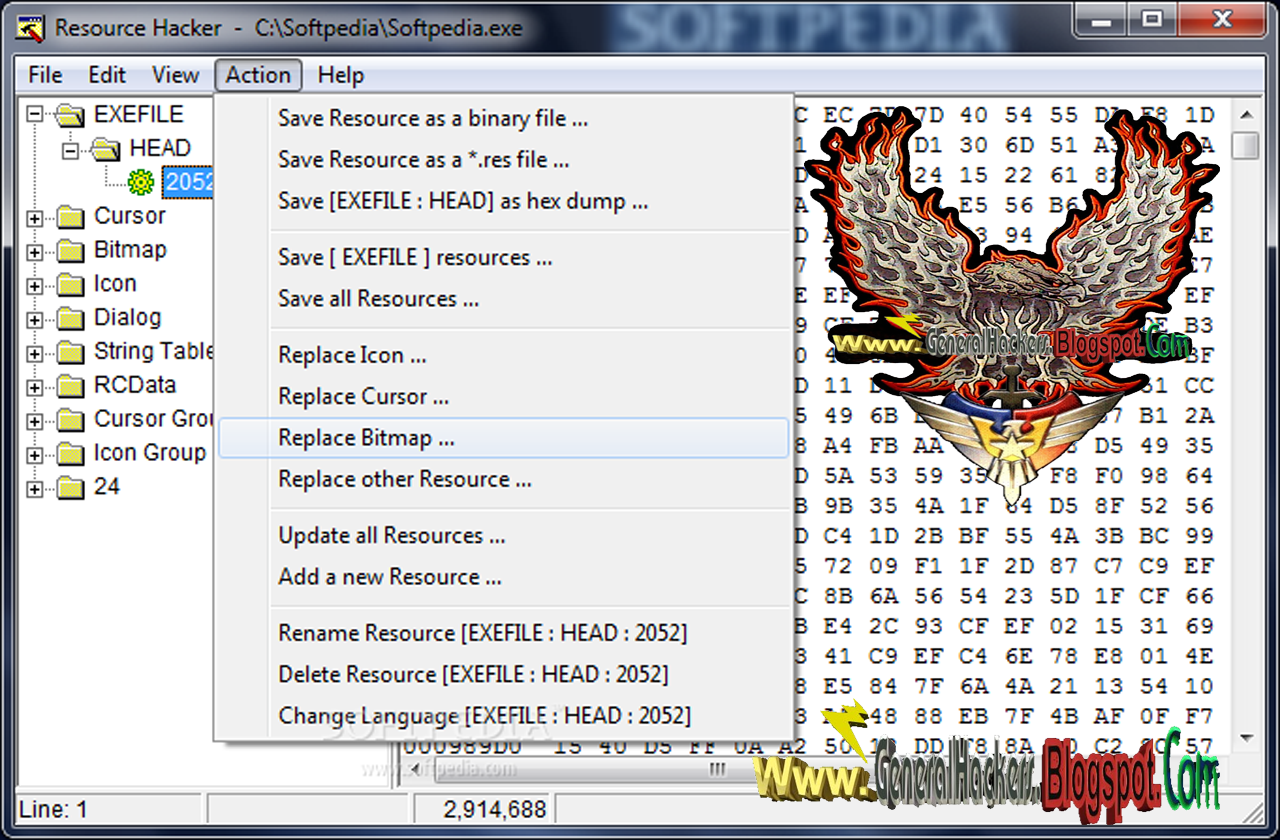Click the Resource Hacker title bar icon

(32, 28)
